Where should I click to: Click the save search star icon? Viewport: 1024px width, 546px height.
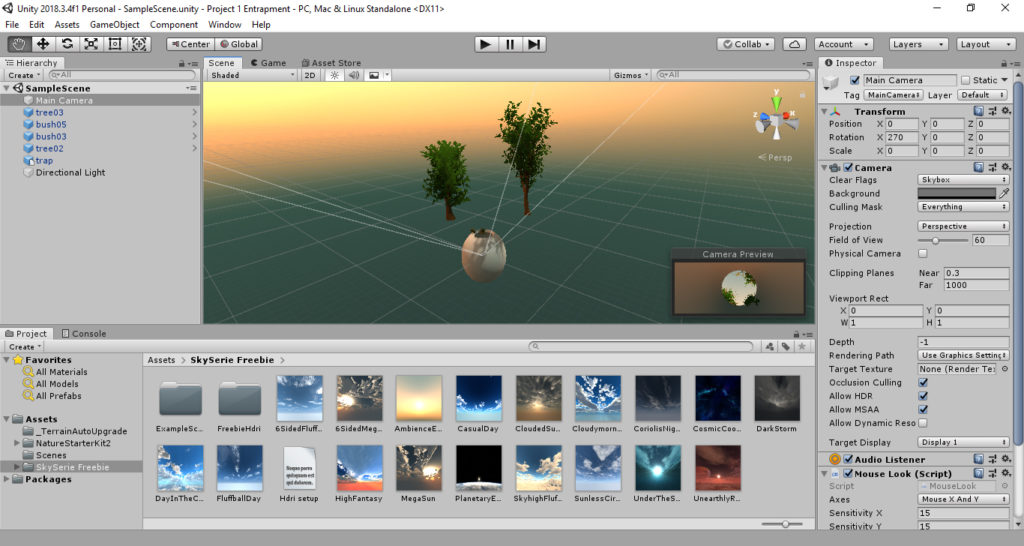802,346
